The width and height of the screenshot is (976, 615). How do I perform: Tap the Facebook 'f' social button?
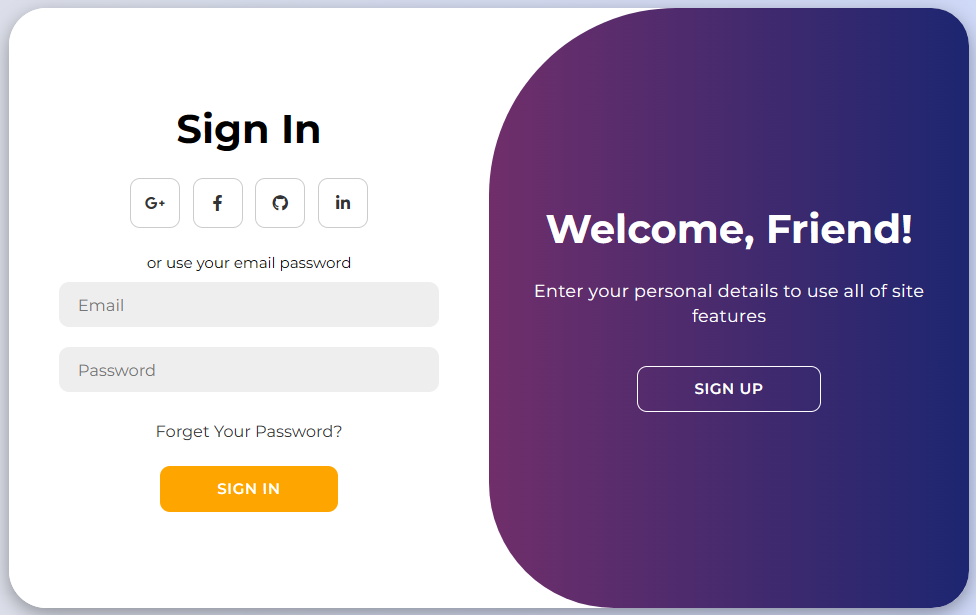point(218,203)
